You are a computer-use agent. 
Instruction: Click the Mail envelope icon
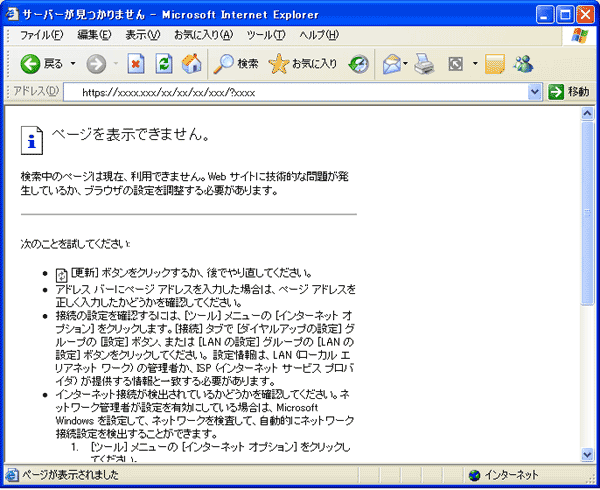click(391, 64)
